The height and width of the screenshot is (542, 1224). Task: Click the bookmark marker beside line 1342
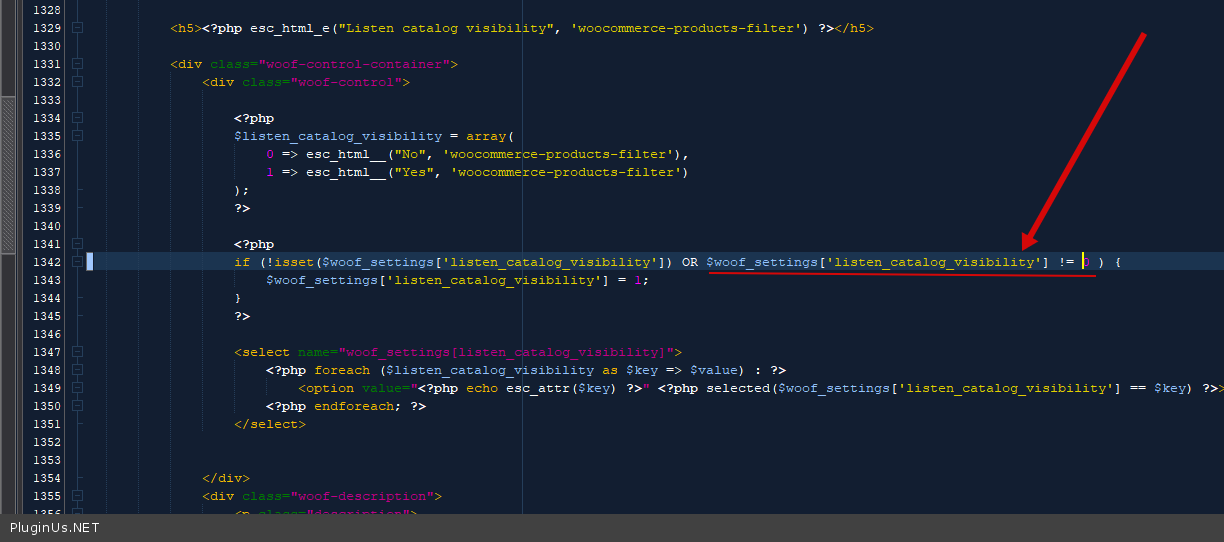89,262
